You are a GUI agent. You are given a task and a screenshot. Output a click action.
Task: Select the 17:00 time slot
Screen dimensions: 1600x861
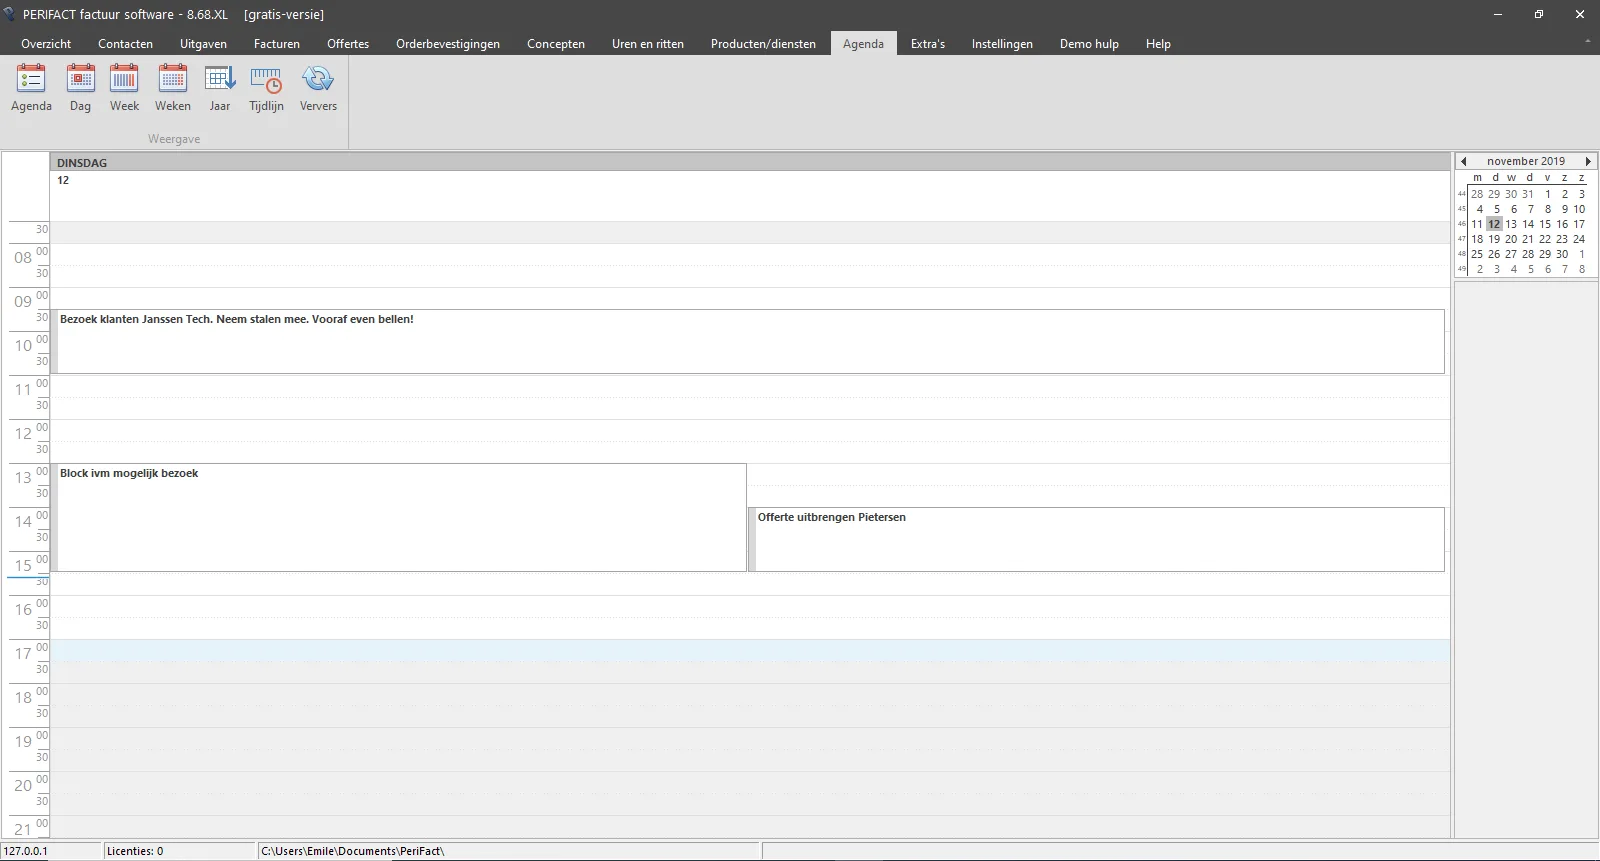750,650
